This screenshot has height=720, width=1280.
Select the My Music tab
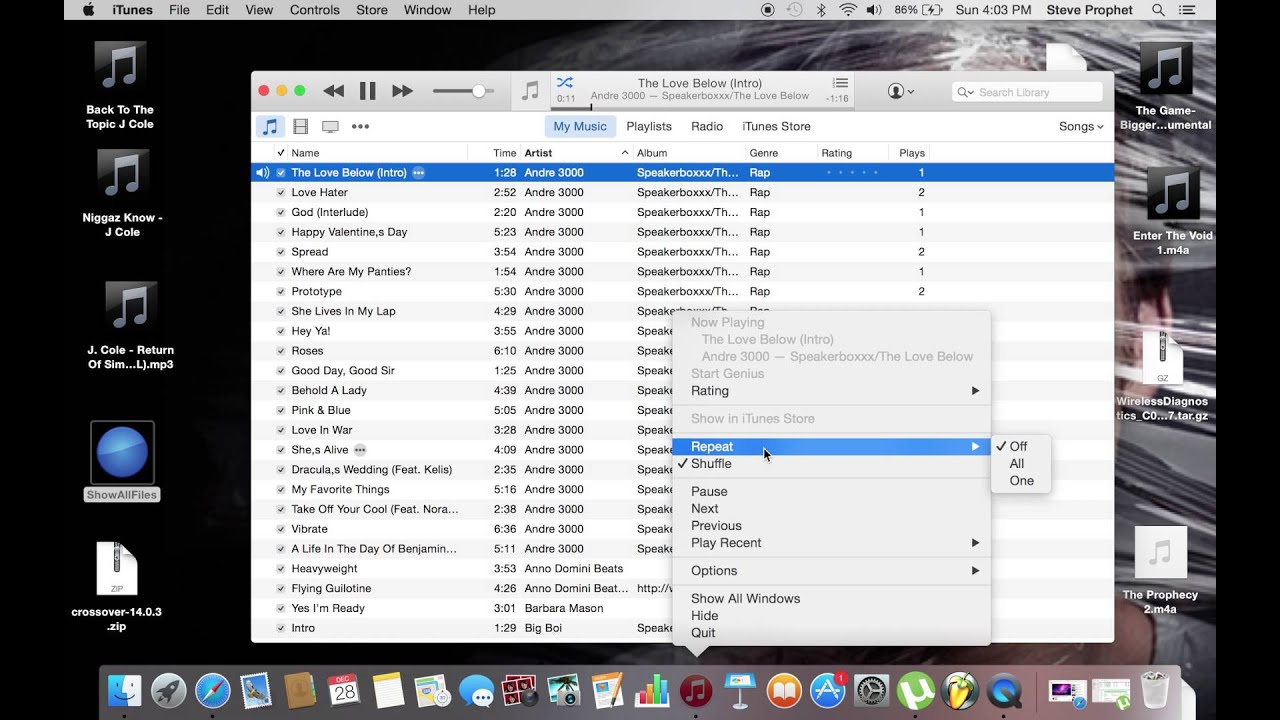tap(580, 126)
